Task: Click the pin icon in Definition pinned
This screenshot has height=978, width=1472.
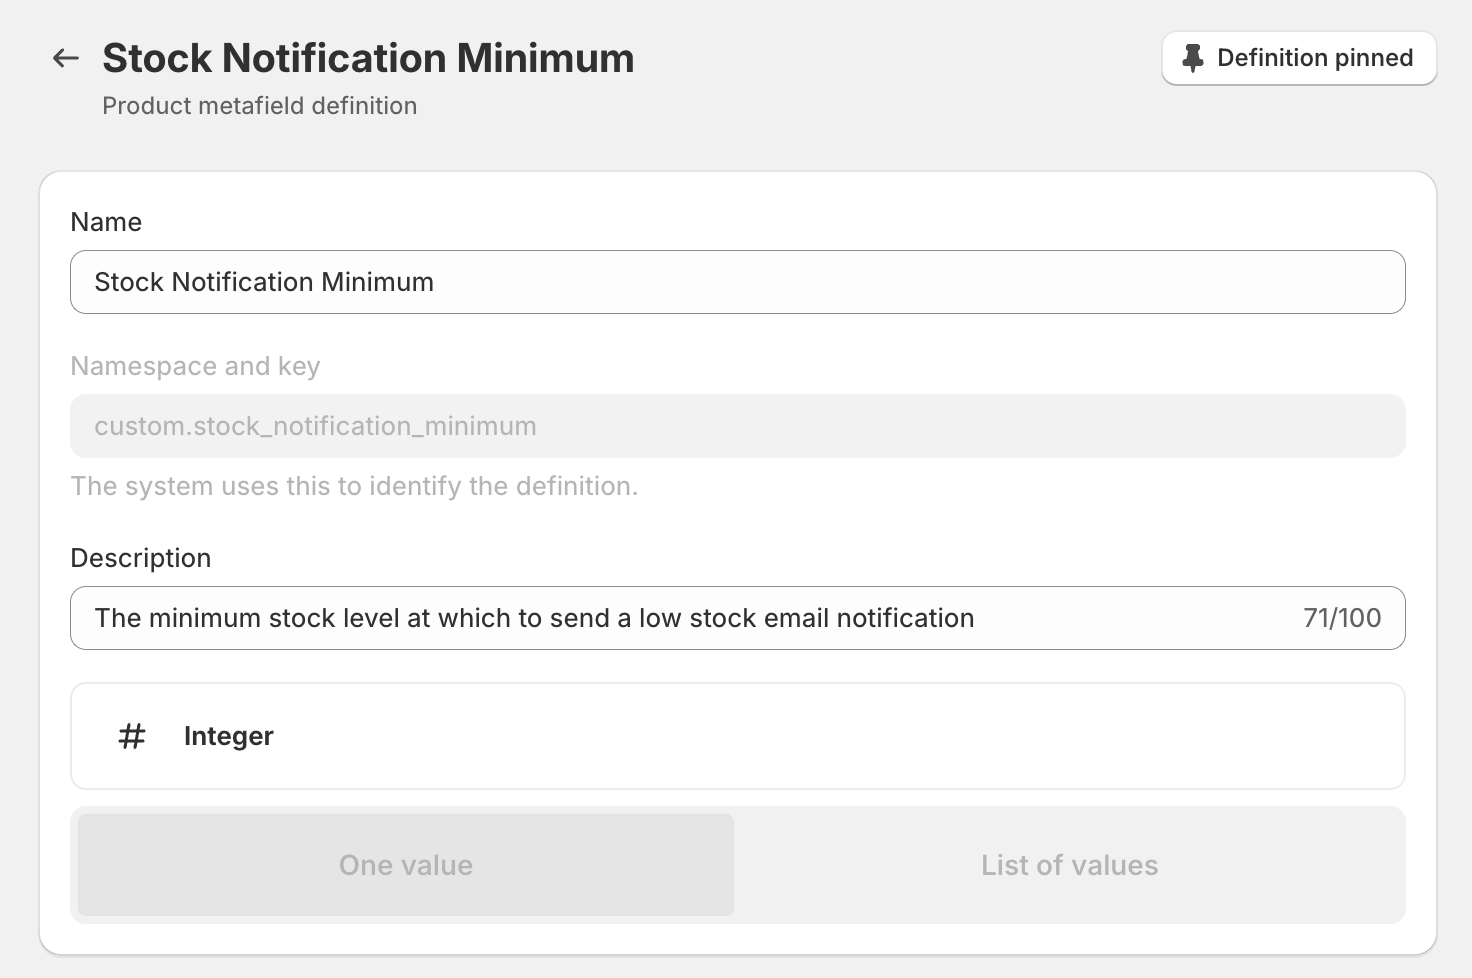Action: (1192, 58)
